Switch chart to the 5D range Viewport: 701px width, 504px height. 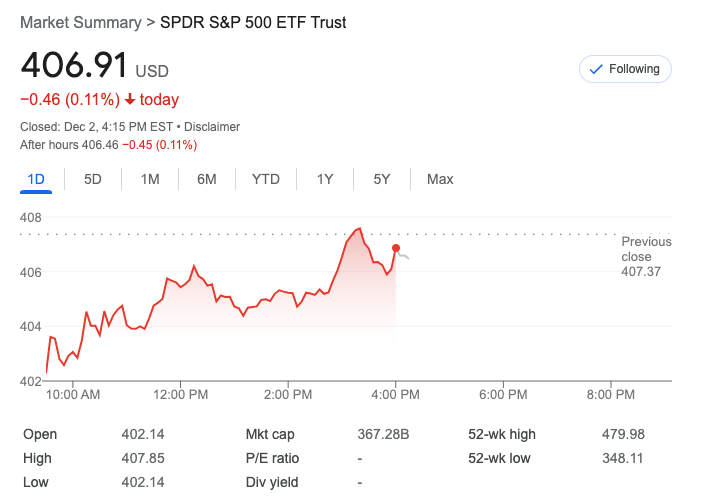point(93,179)
